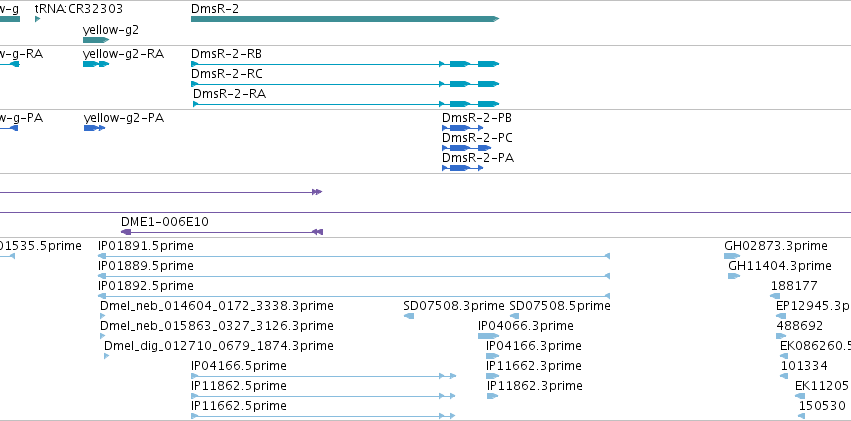Click the DME1-006E10 feature label
The width and height of the screenshot is (851, 421).
[164, 222]
